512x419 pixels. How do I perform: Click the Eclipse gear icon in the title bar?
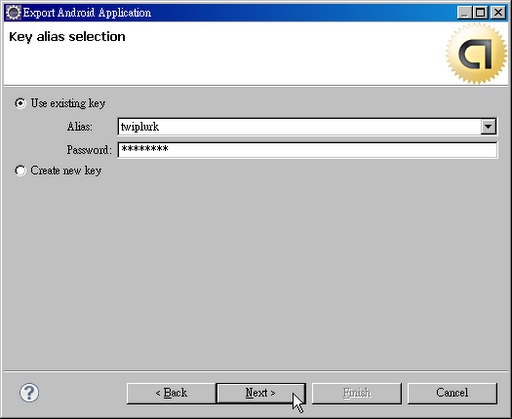[13, 13]
